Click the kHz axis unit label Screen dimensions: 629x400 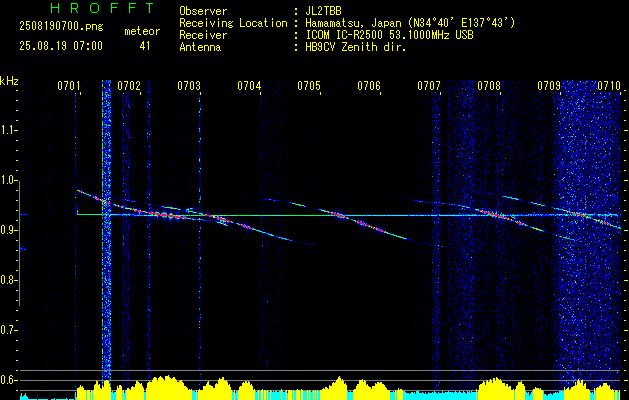click(x=9, y=81)
